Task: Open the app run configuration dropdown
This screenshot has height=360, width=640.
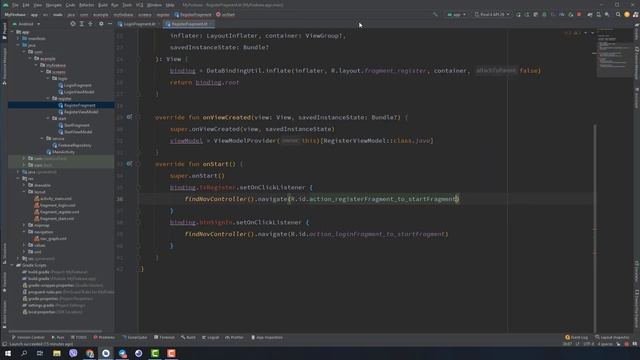Action: (x=456, y=15)
